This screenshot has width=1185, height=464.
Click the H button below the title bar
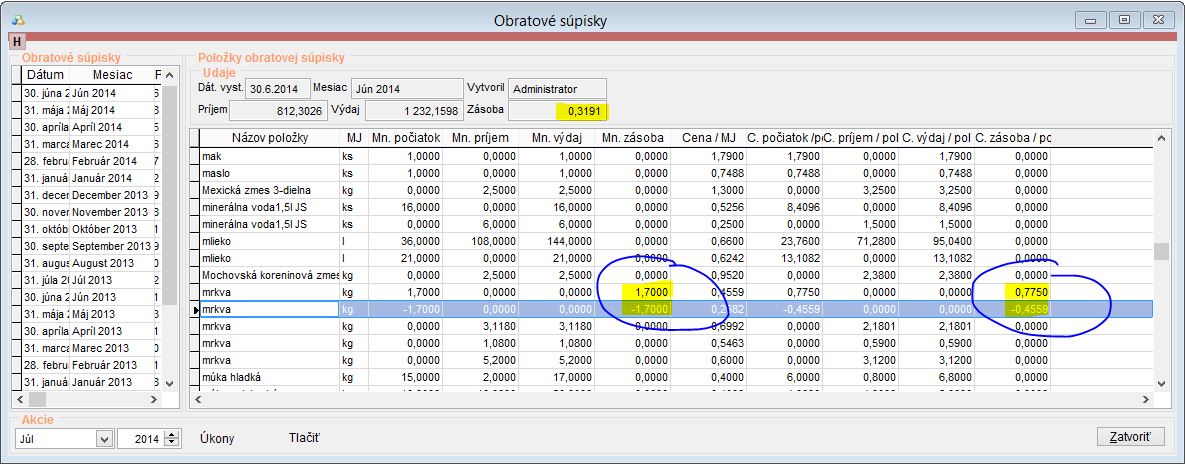click(x=17, y=41)
